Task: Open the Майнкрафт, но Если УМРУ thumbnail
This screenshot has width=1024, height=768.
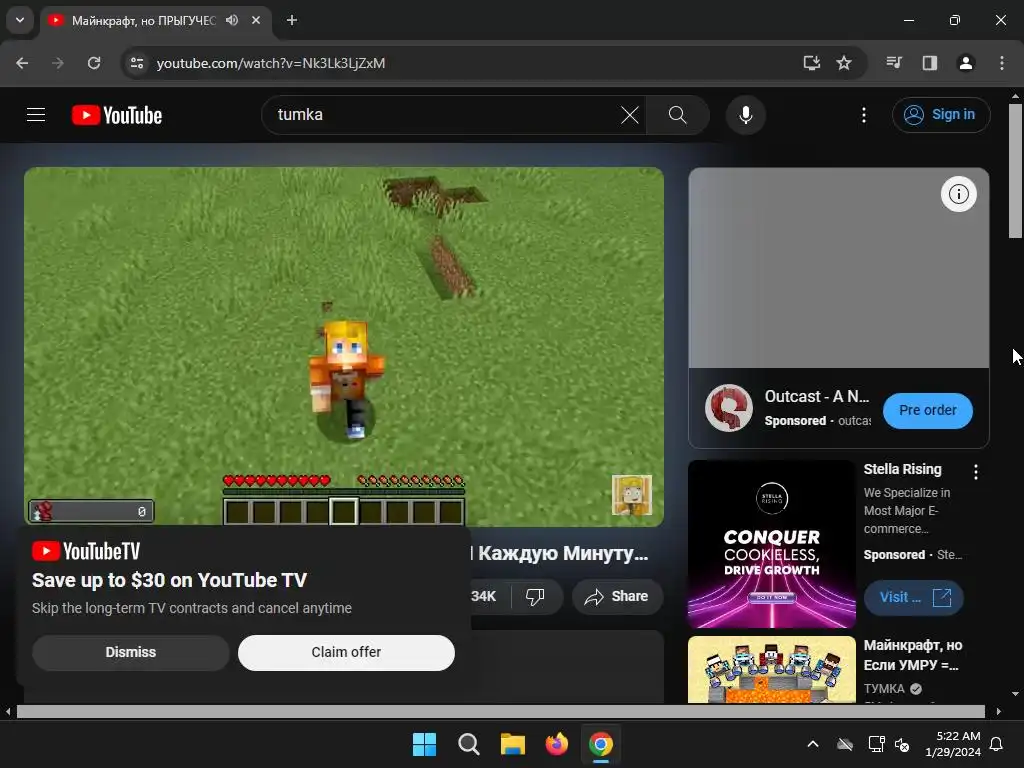Action: 772,670
